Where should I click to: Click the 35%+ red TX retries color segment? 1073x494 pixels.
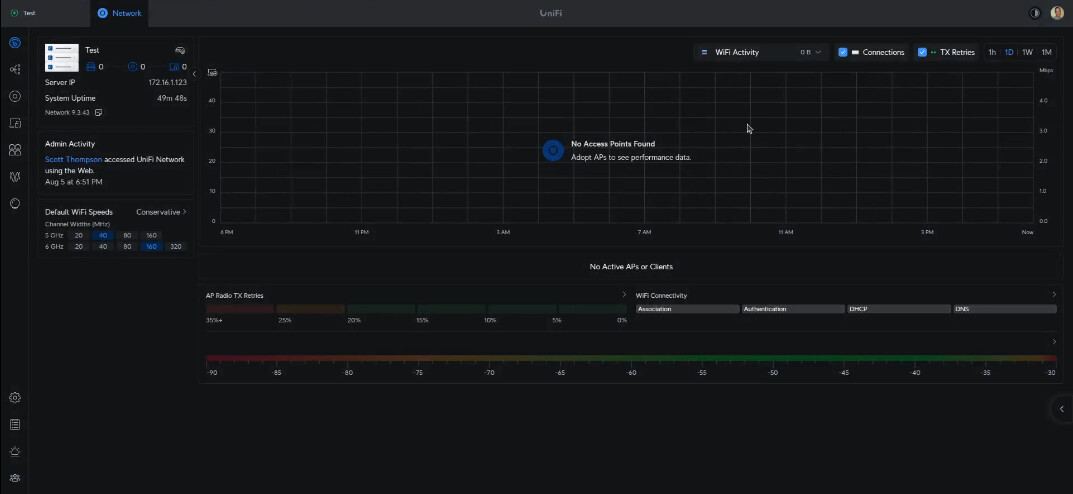240,309
